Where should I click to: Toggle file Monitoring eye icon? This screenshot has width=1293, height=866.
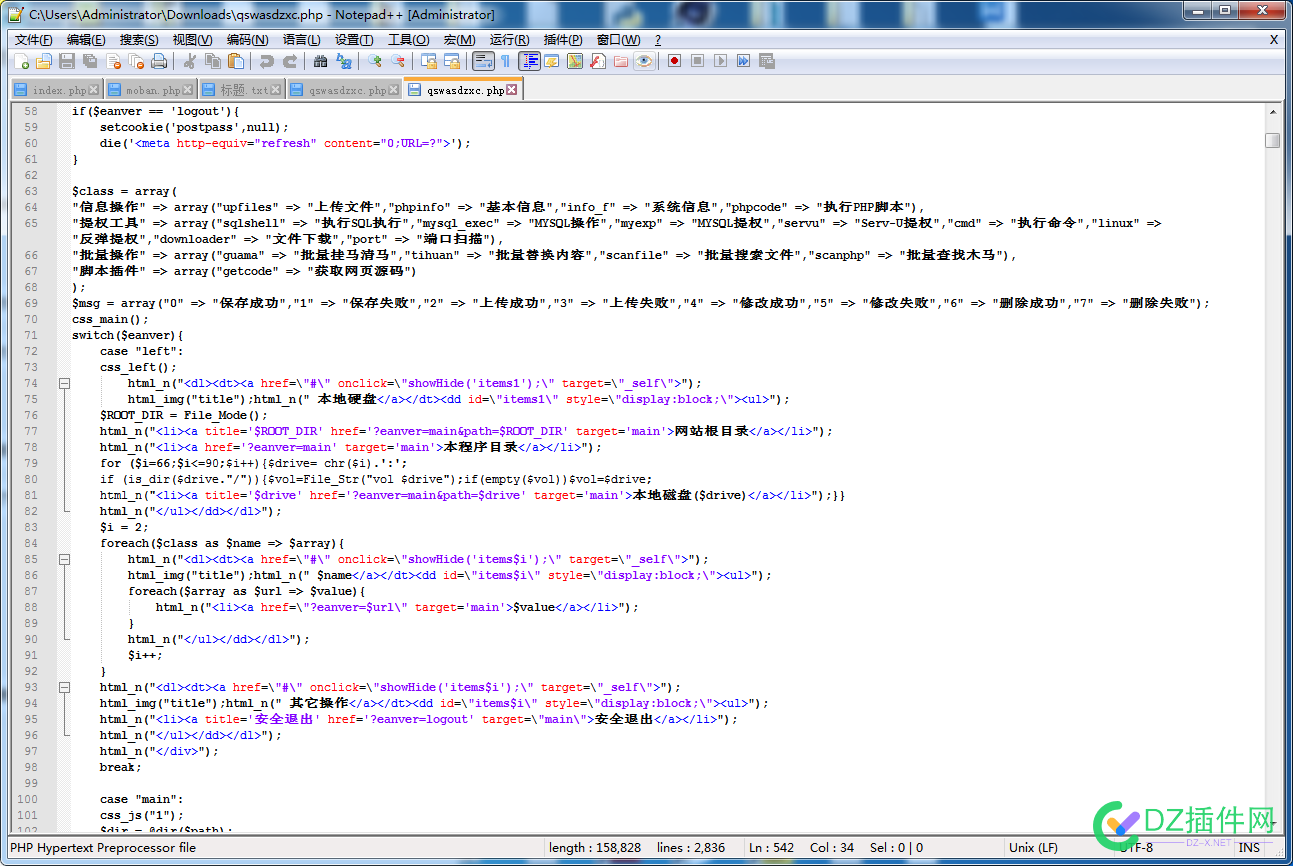click(644, 61)
